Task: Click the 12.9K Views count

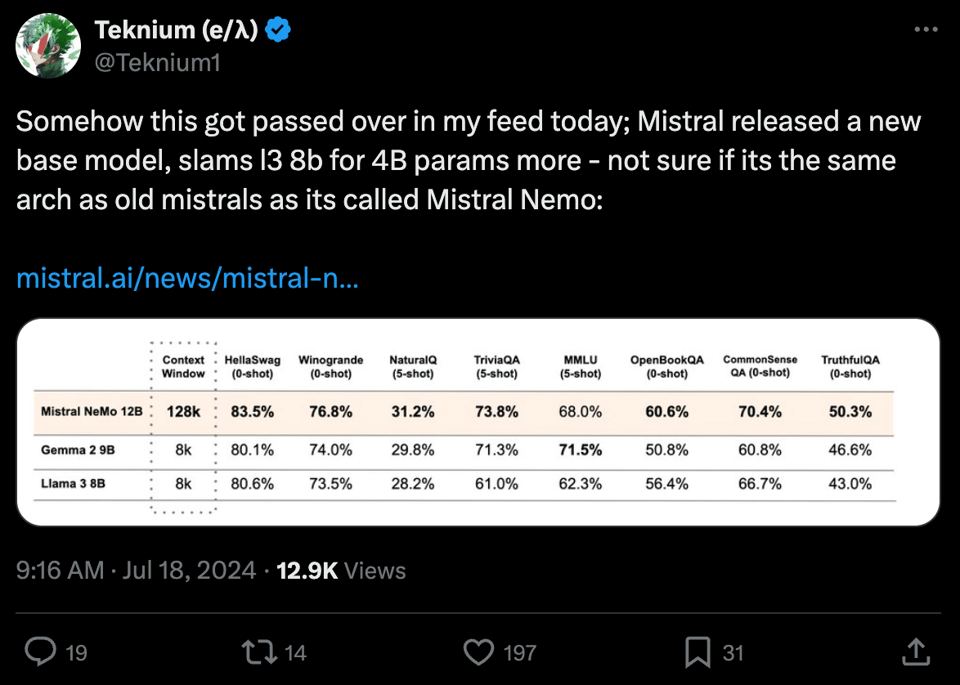Action: (x=341, y=571)
